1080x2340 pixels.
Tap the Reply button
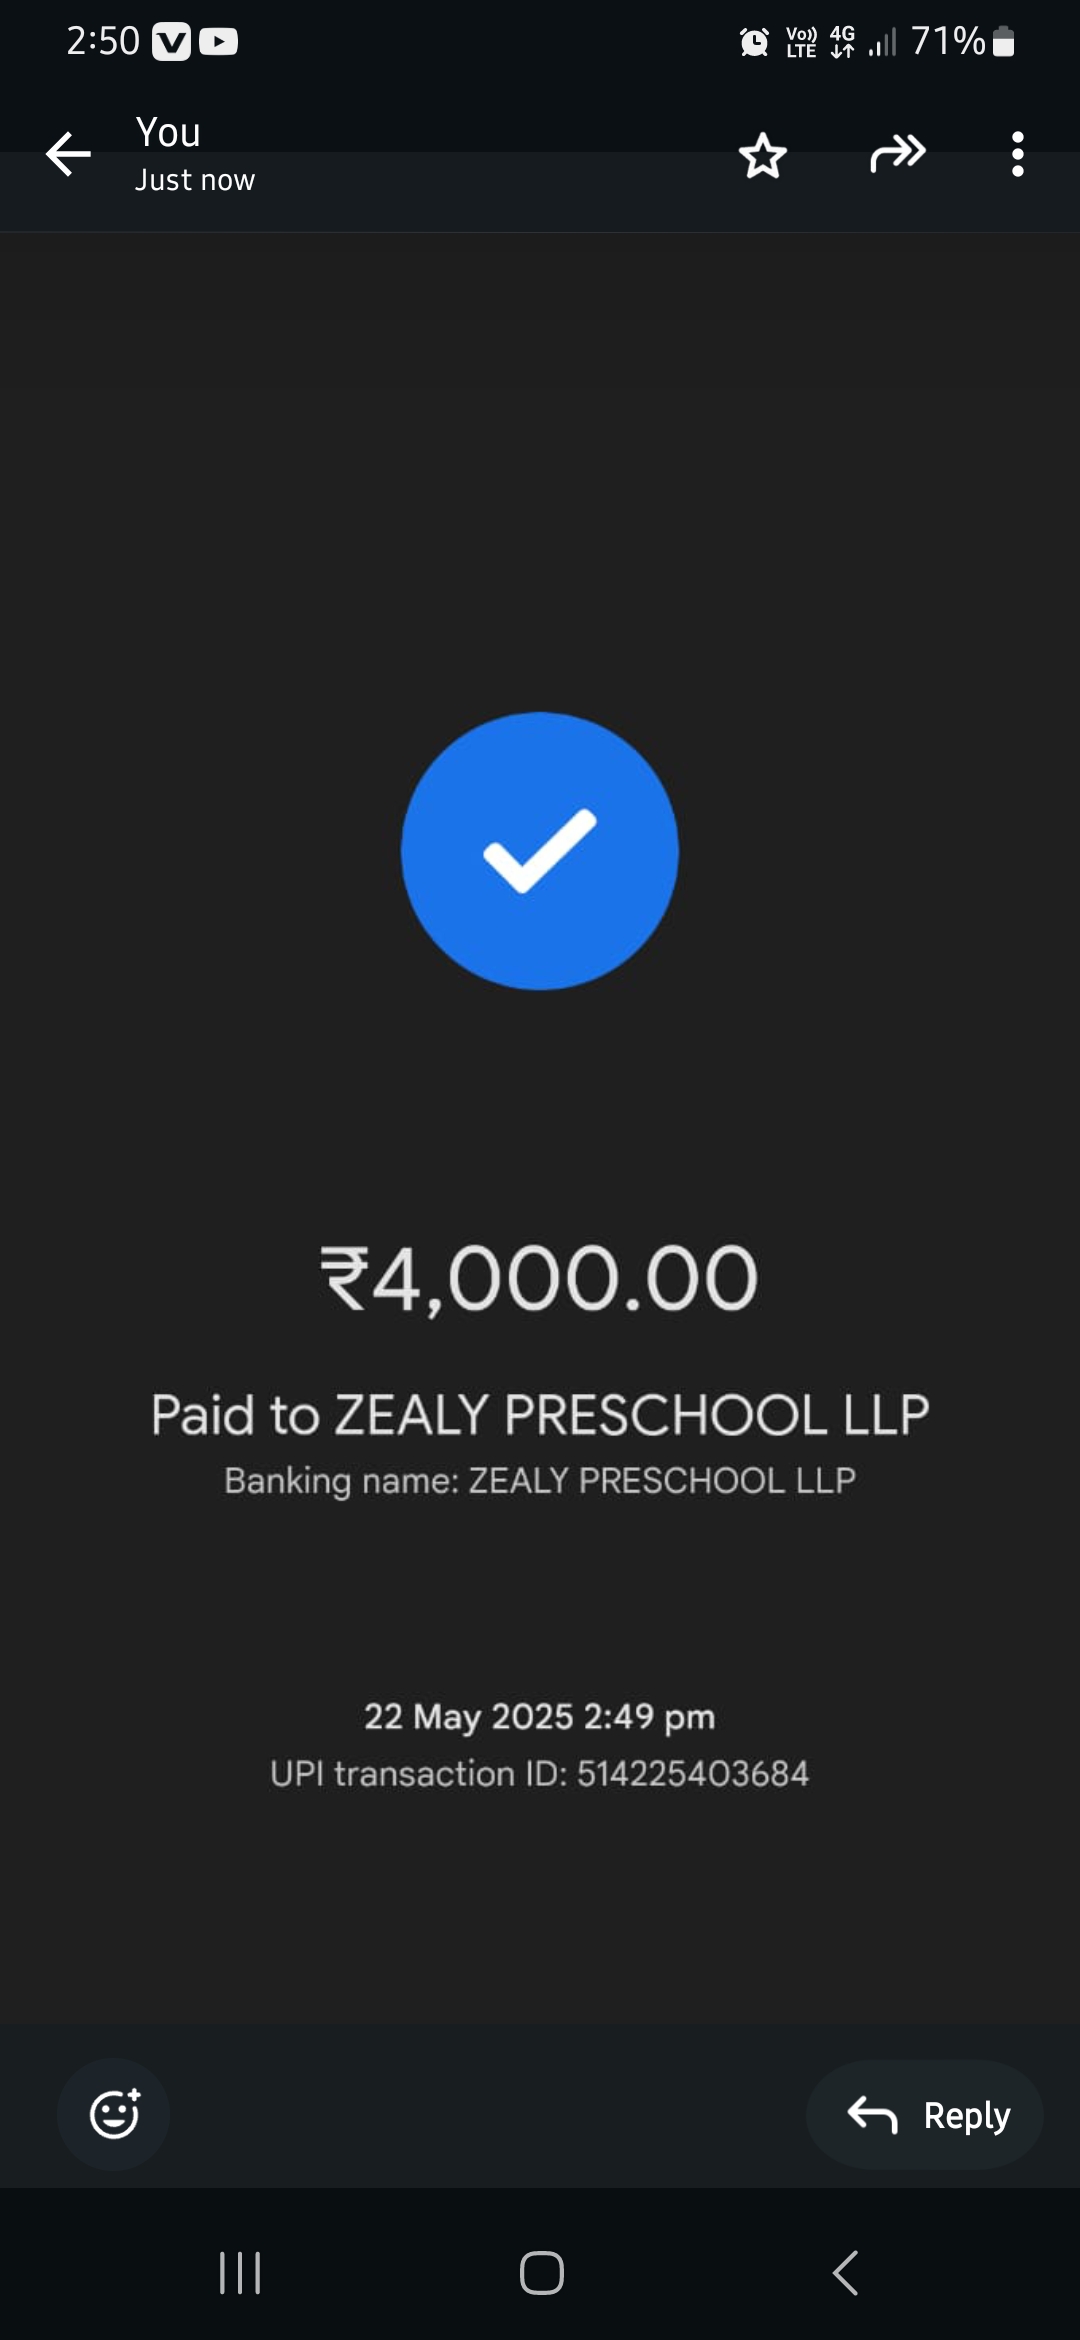click(x=925, y=2114)
